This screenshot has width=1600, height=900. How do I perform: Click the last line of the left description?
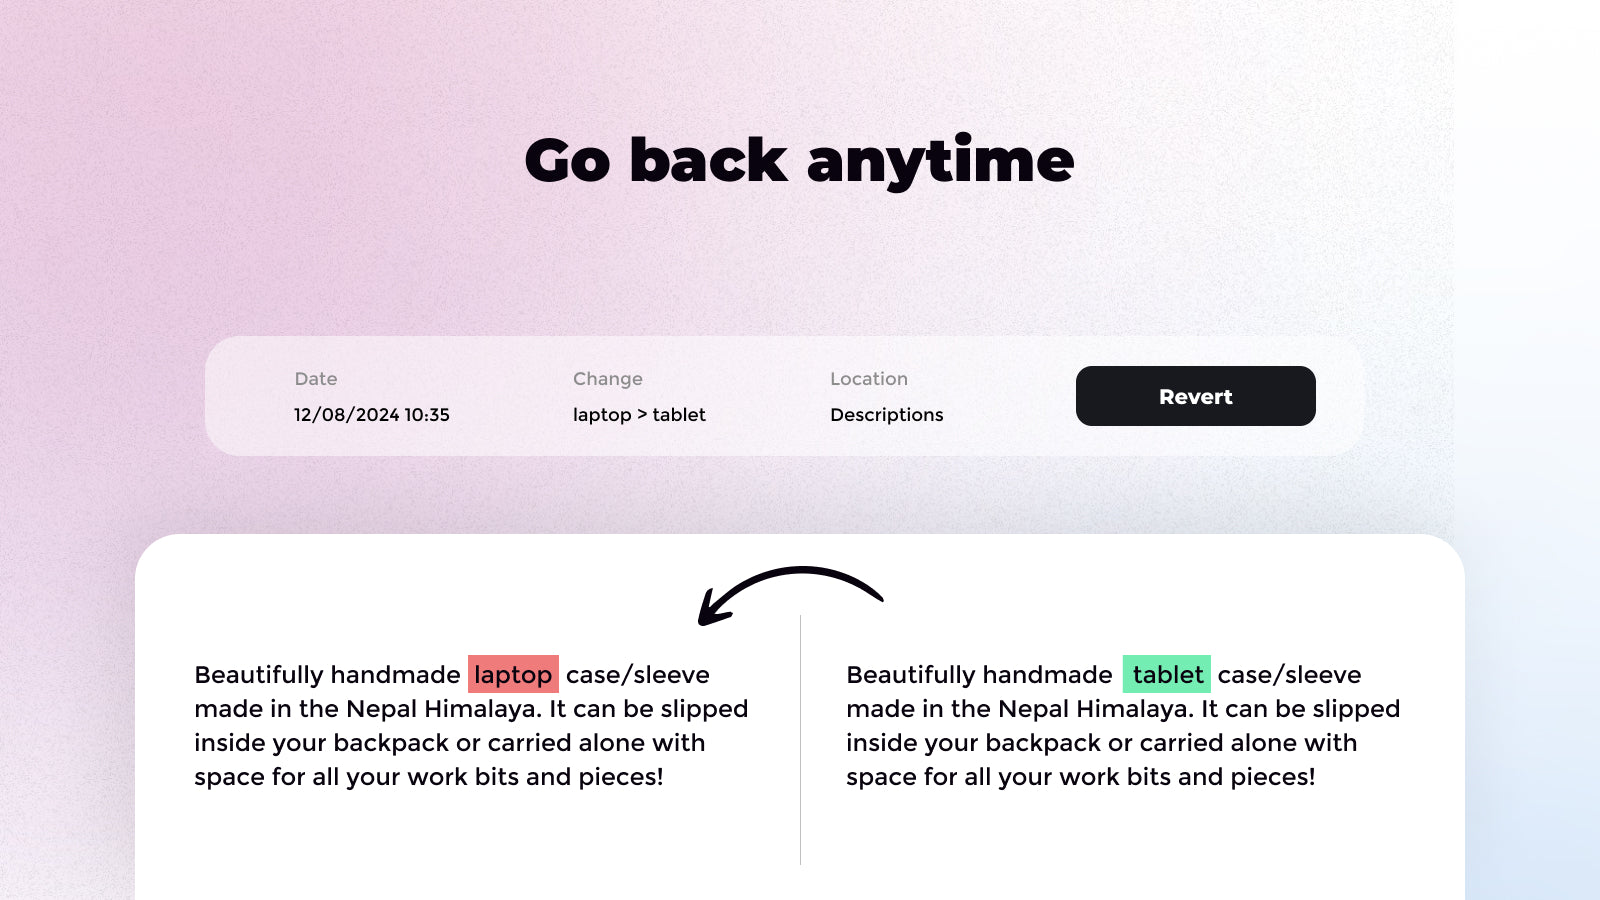pos(429,777)
